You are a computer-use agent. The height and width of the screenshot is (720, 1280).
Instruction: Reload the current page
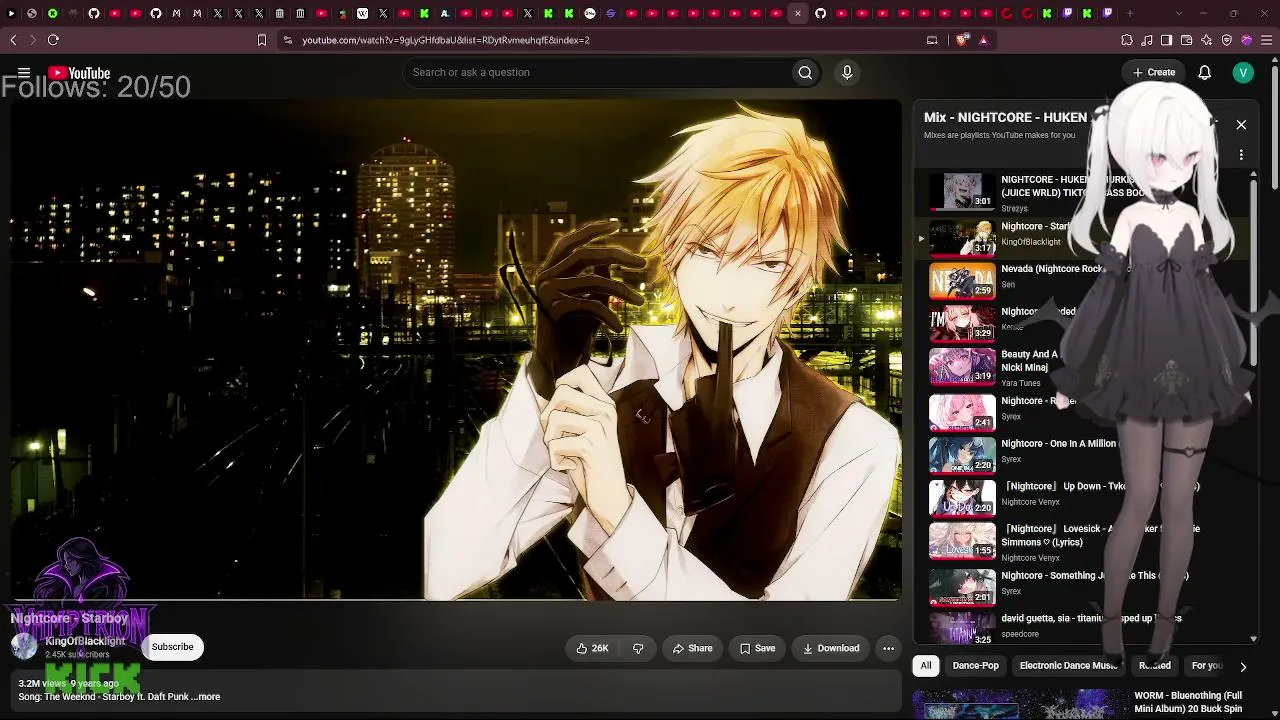(53, 40)
